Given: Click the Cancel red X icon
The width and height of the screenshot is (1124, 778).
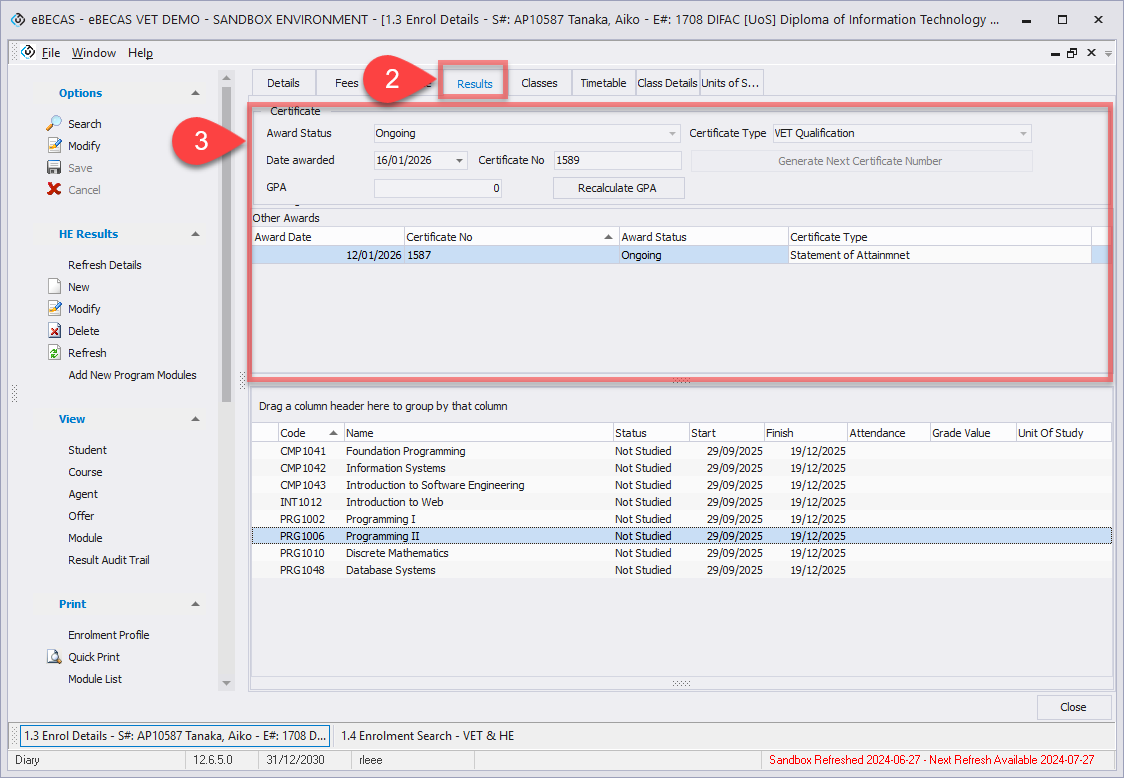Looking at the screenshot, I should [55, 190].
